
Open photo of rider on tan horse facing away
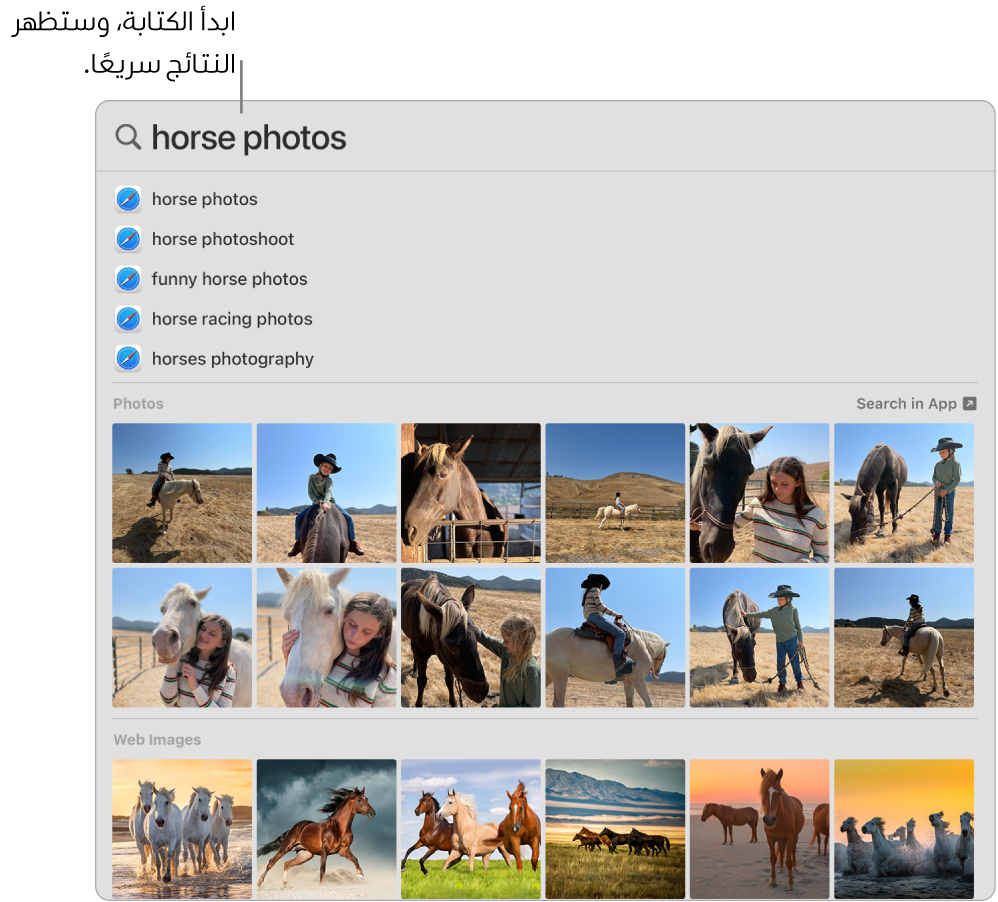(904, 638)
